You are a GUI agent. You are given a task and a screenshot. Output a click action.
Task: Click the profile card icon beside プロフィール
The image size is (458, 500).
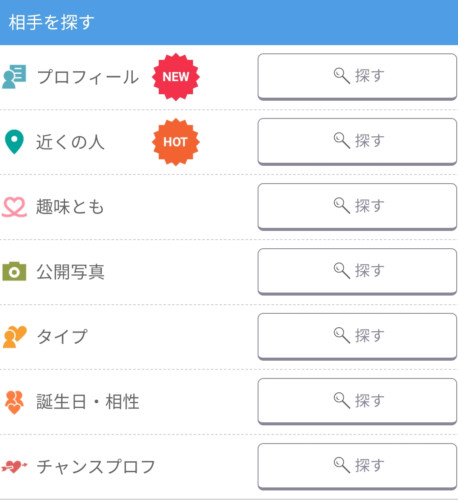point(14,77)
